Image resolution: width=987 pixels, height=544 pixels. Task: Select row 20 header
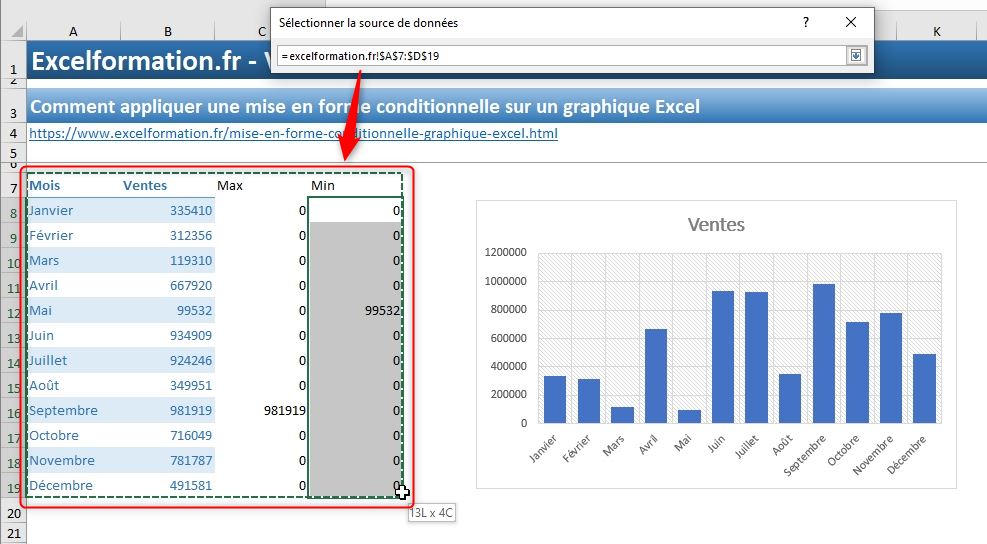[x=13, y=513]
